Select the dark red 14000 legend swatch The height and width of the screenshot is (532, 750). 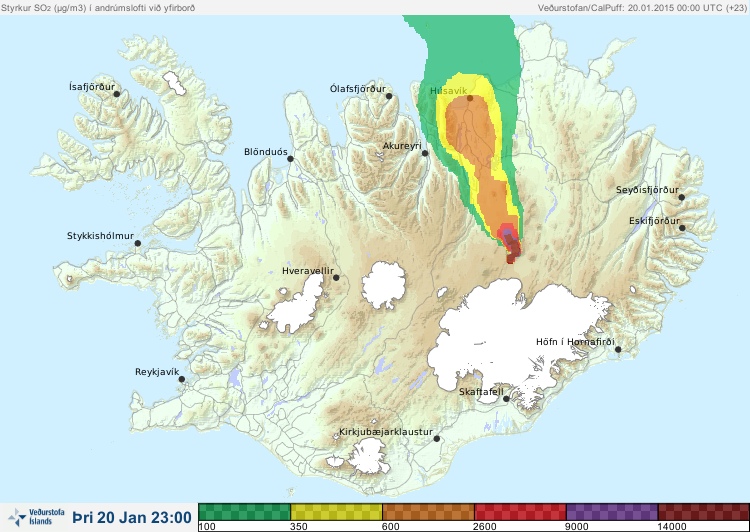pyautogui.click(x=703, y=512)
